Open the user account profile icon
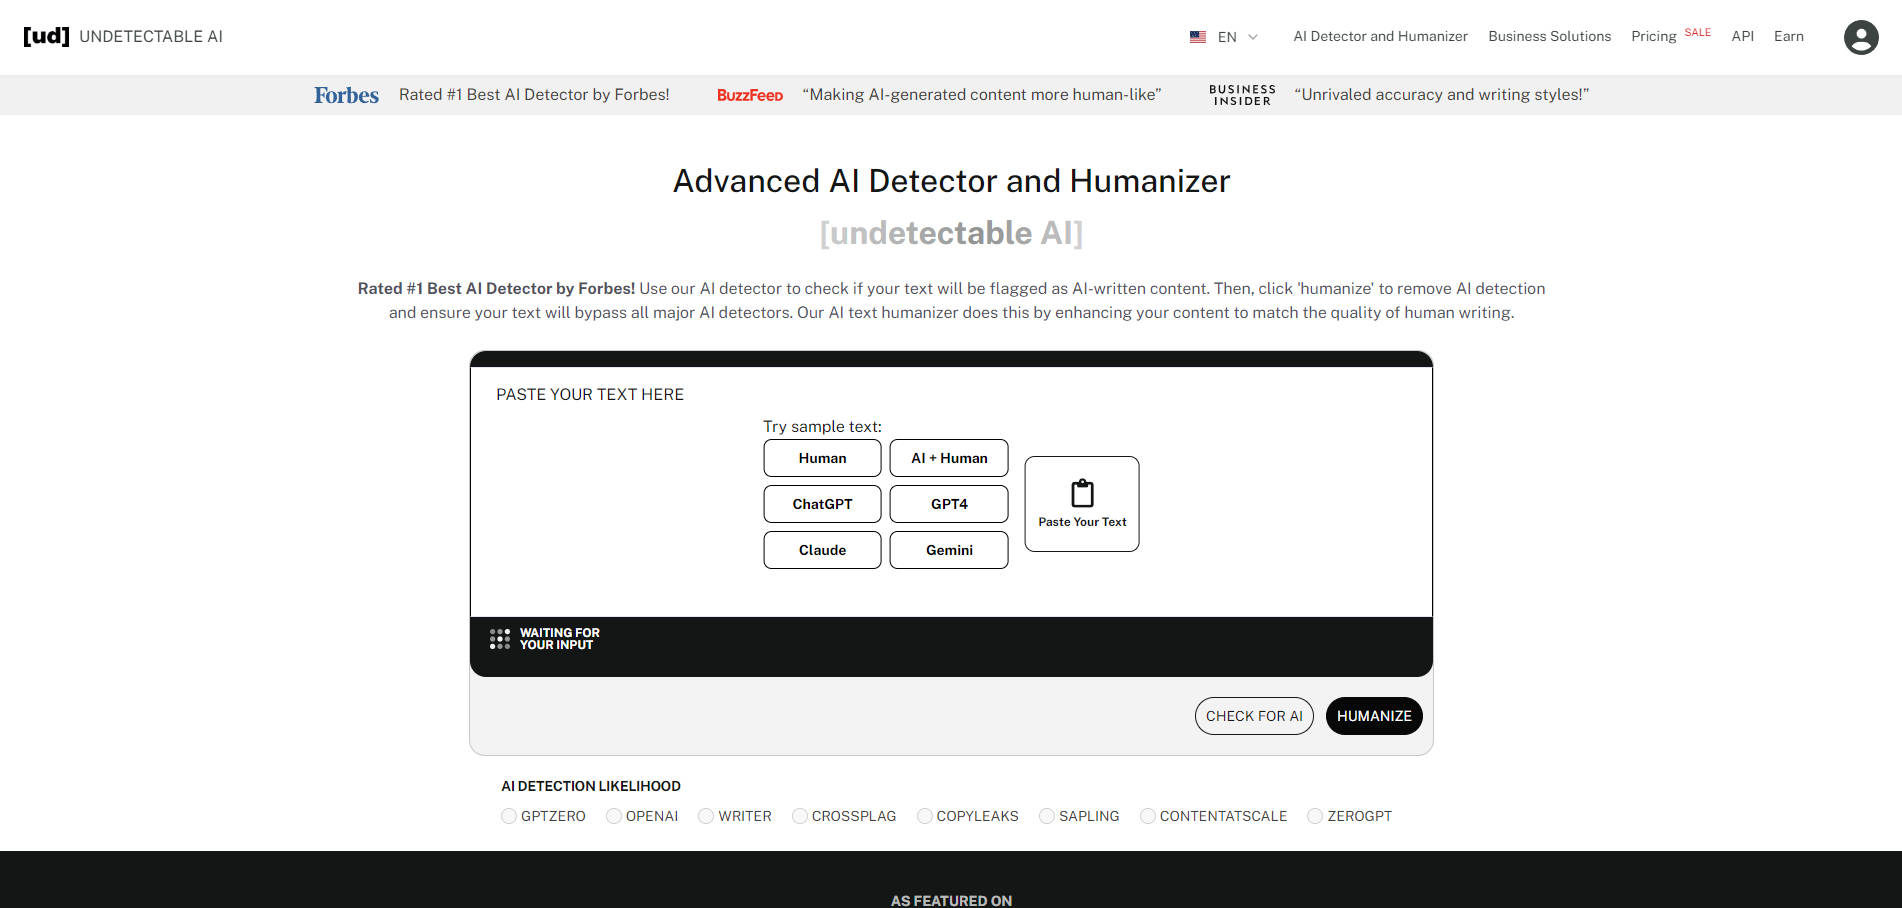Image resolution: width=1902 pixels, height=908 pixels. [1860, 37]
